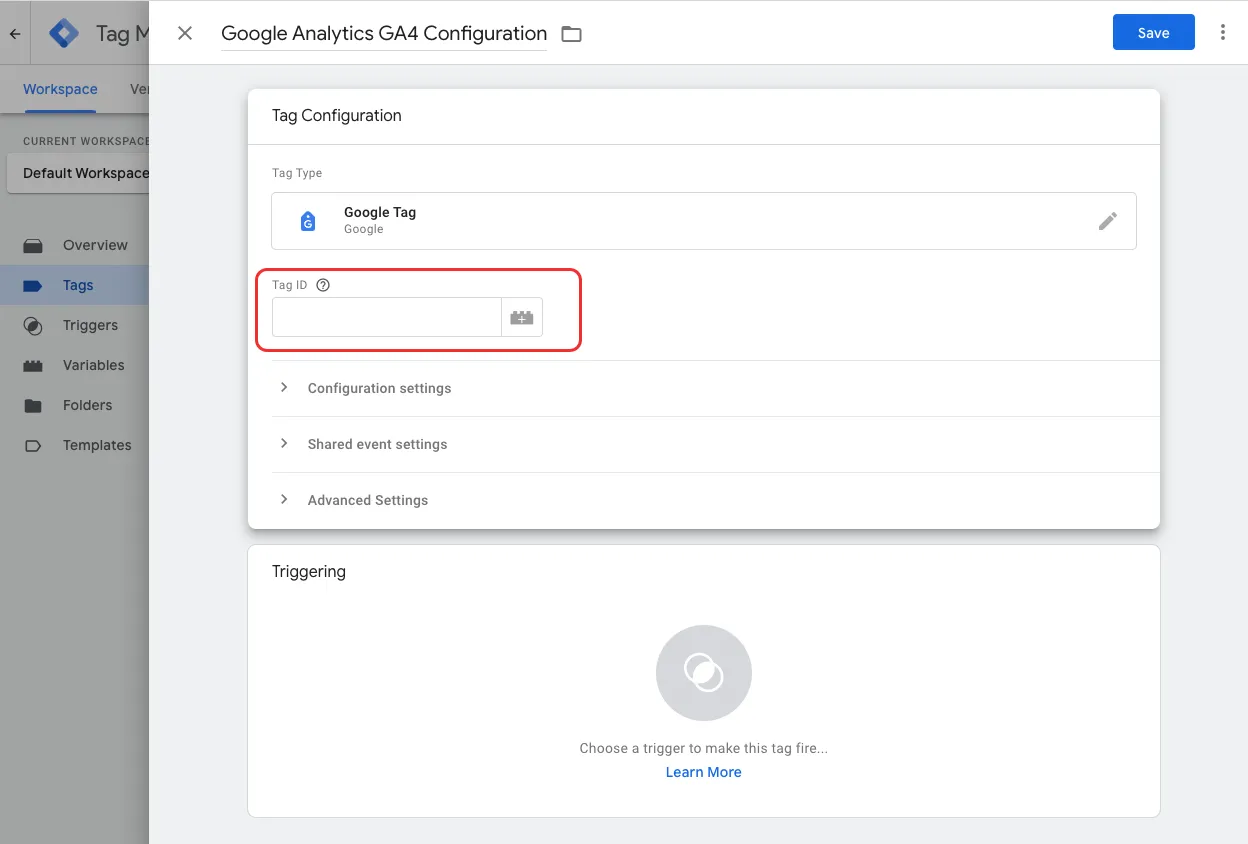Click the Google Tag type icon

point(308,221)
